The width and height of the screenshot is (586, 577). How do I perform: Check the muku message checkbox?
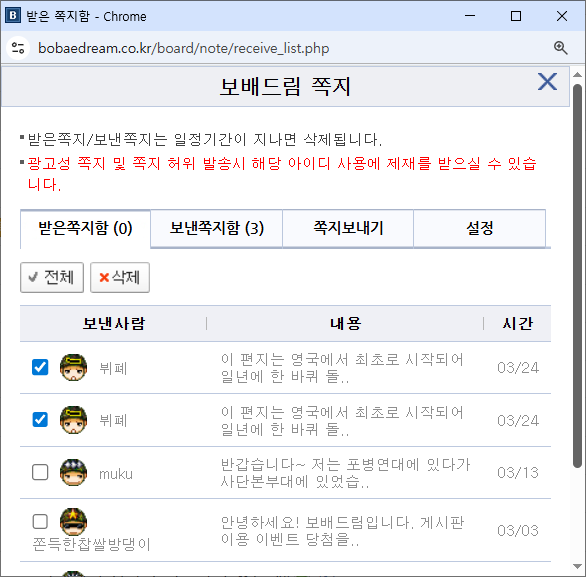40,472
